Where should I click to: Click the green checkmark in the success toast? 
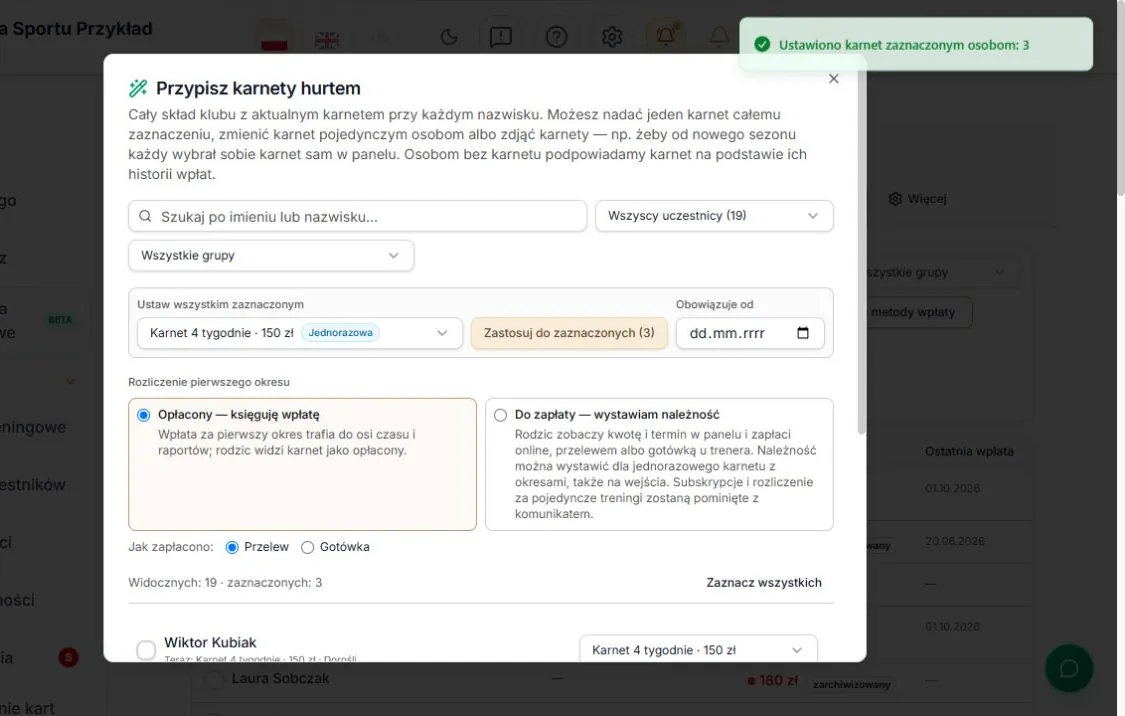pyautogui.click(x=762, y=44)
